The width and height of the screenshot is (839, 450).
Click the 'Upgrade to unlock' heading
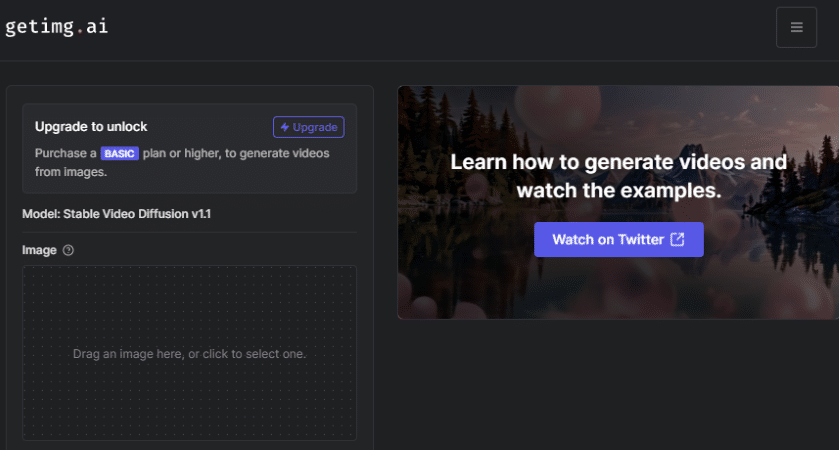91,127
